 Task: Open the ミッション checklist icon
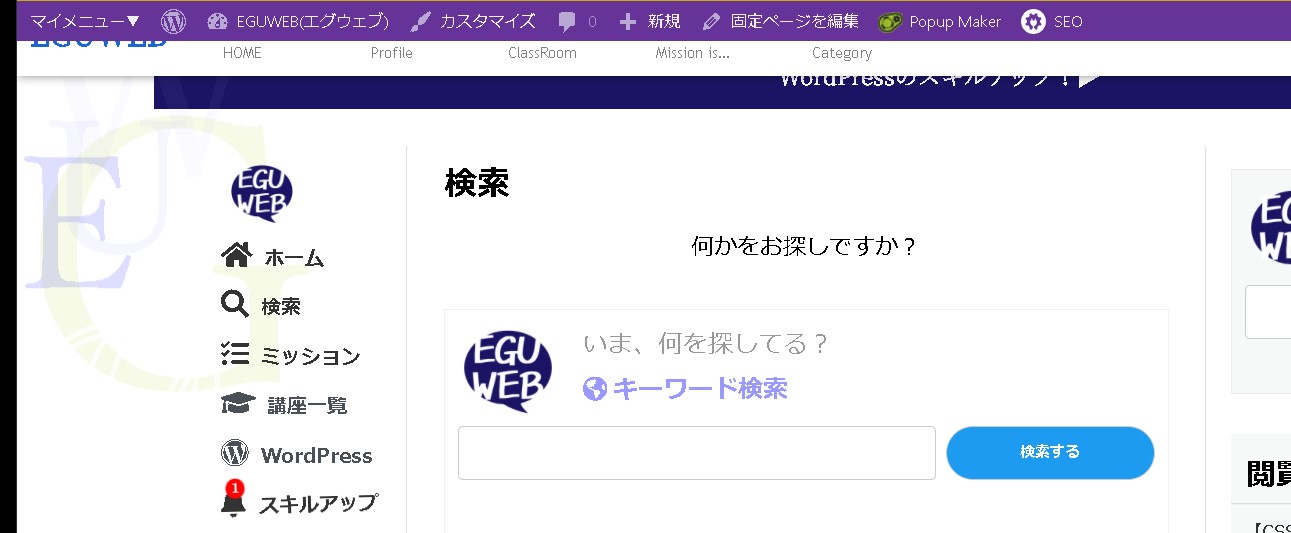[235, 354]
